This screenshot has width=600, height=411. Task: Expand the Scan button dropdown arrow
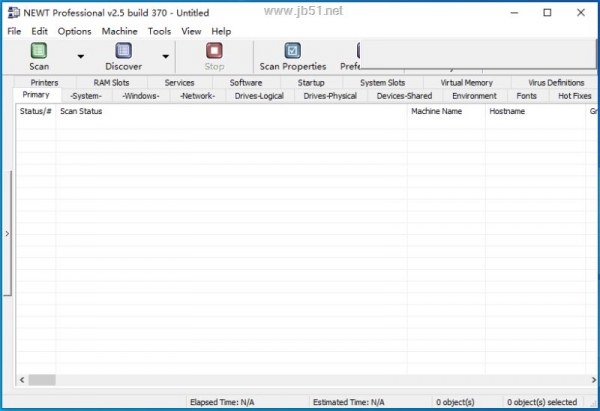pyautogui.click(x=80, y=57)
